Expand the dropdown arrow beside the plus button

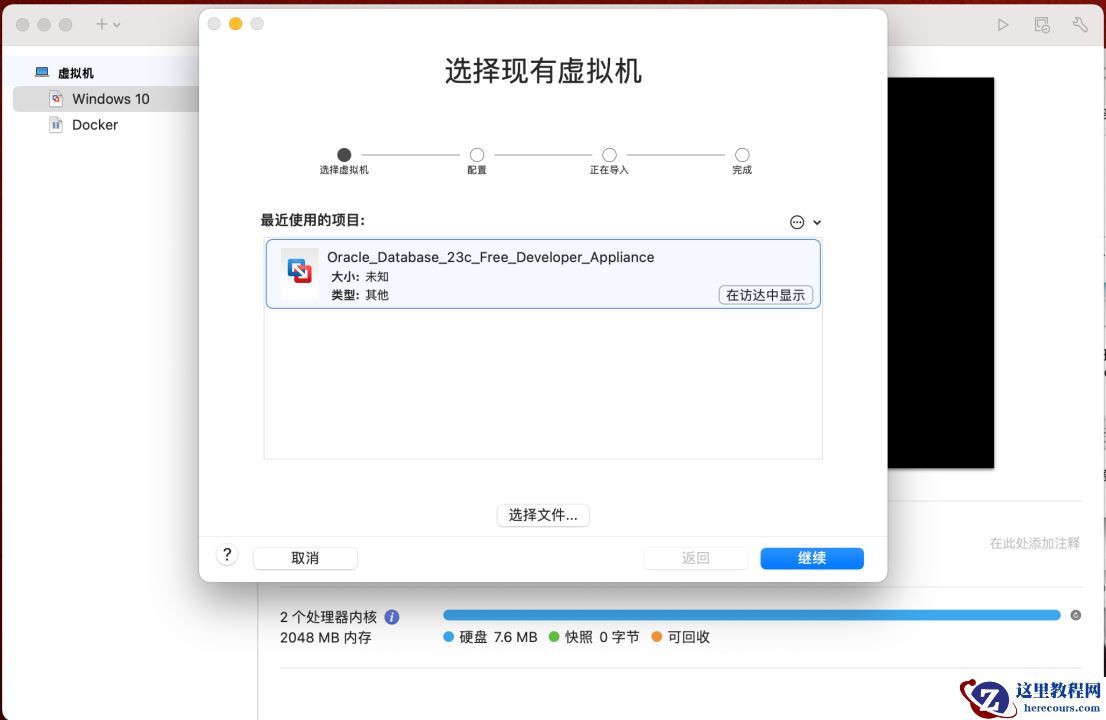(116, 25)
